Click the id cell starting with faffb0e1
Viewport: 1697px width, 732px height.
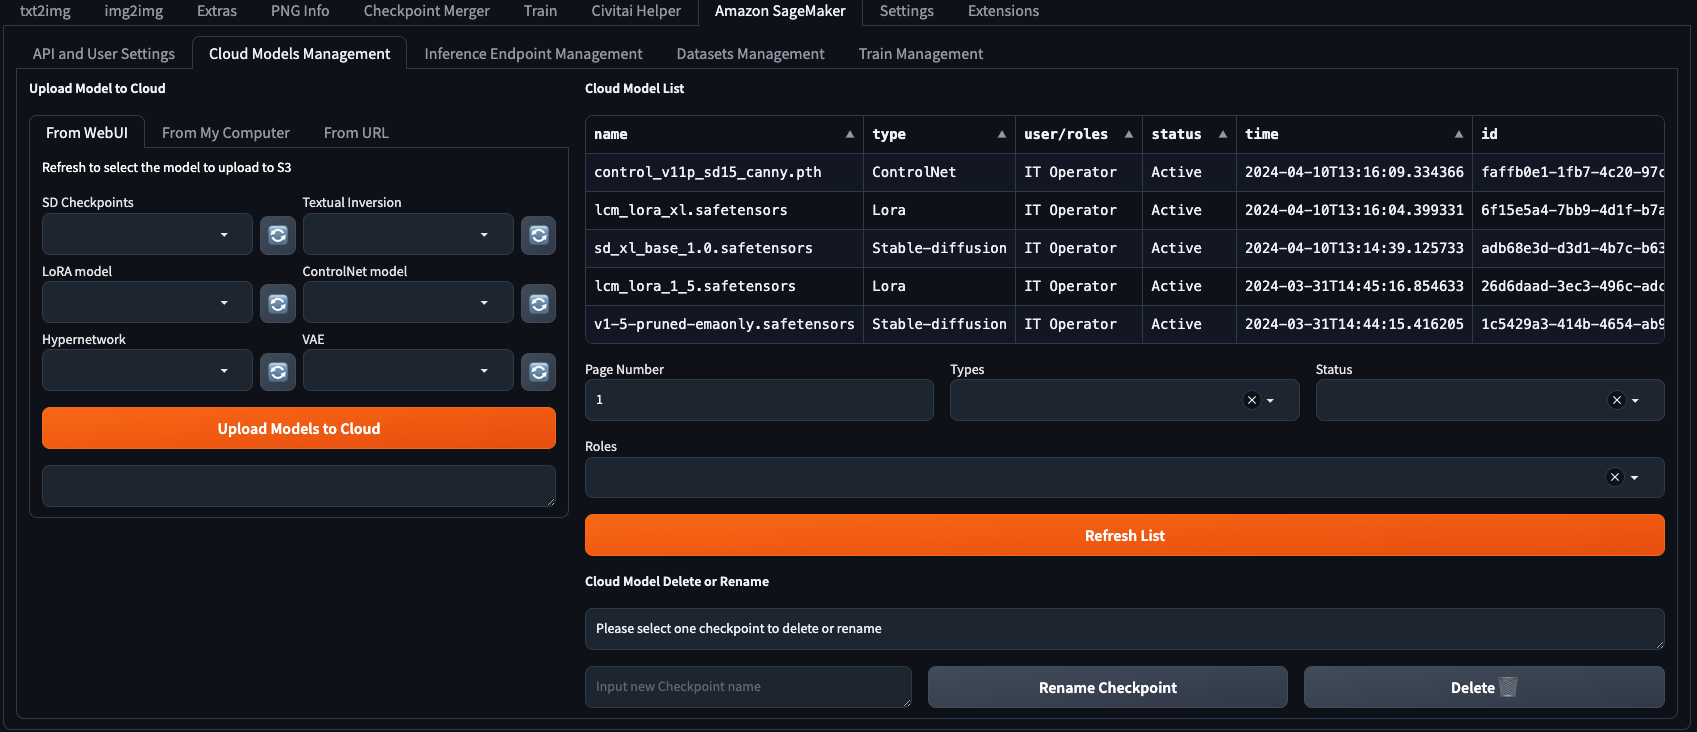tap(1568, 172)
